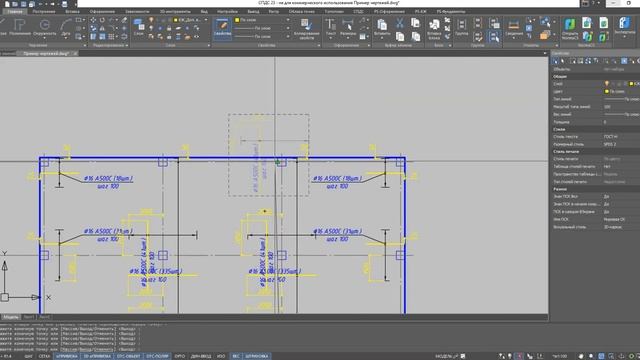640x360 pixels.
Task: Switch to the Модель layout tab
Action: [x=11, y=317]
